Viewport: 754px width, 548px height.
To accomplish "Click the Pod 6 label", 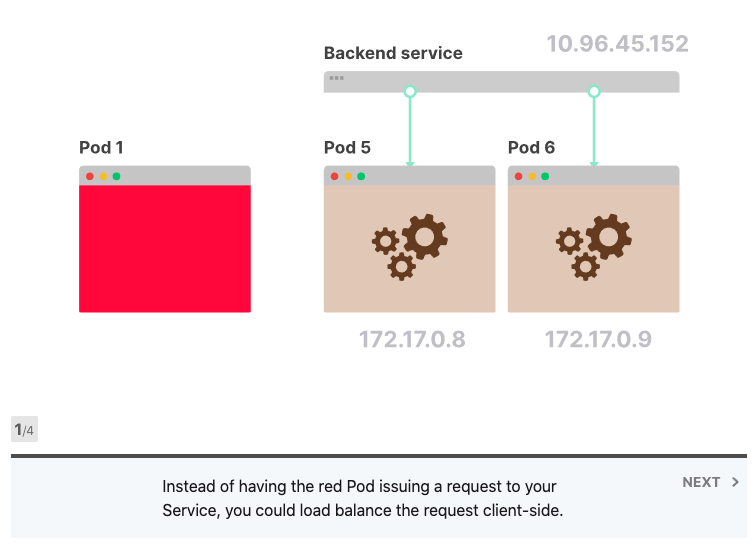I will (x=531, y=148).
